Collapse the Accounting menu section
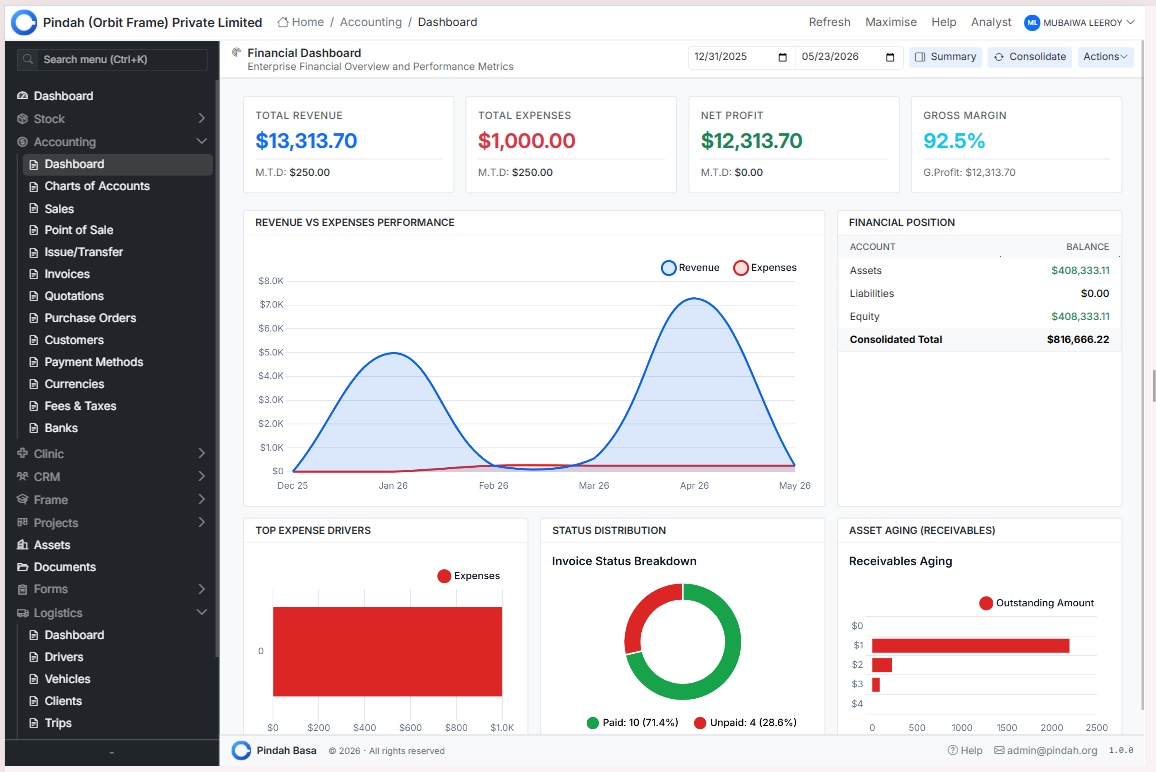Screen dimensions: 1156x772 111,142
